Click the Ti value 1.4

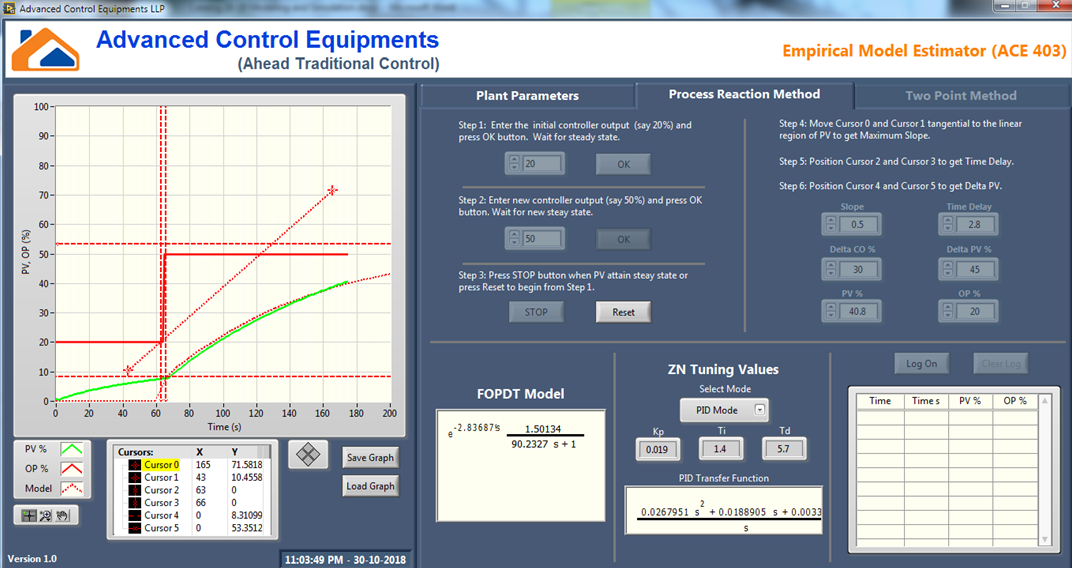tap(720, 449)
